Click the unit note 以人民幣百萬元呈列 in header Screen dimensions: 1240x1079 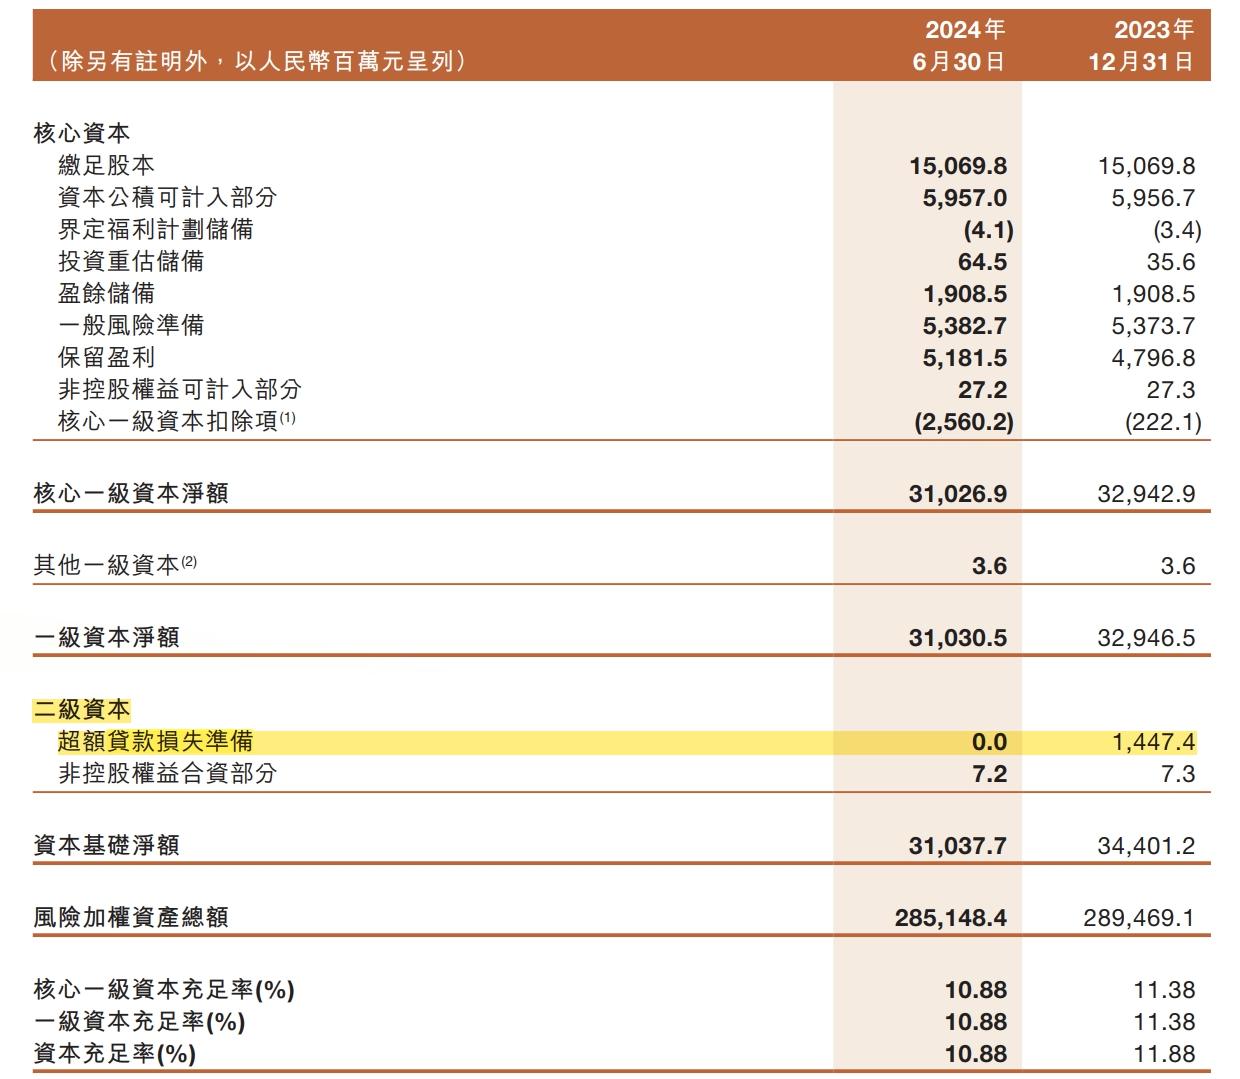(x=345, y=62)
